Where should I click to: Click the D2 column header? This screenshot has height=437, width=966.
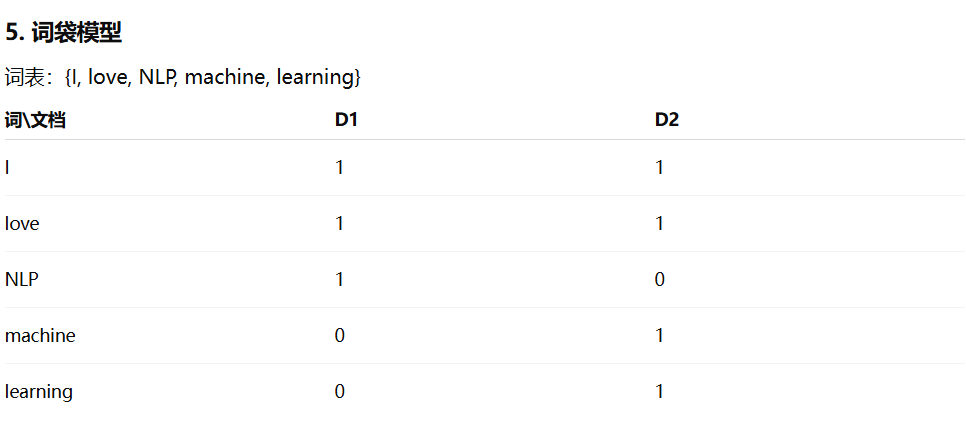point(667,120)
